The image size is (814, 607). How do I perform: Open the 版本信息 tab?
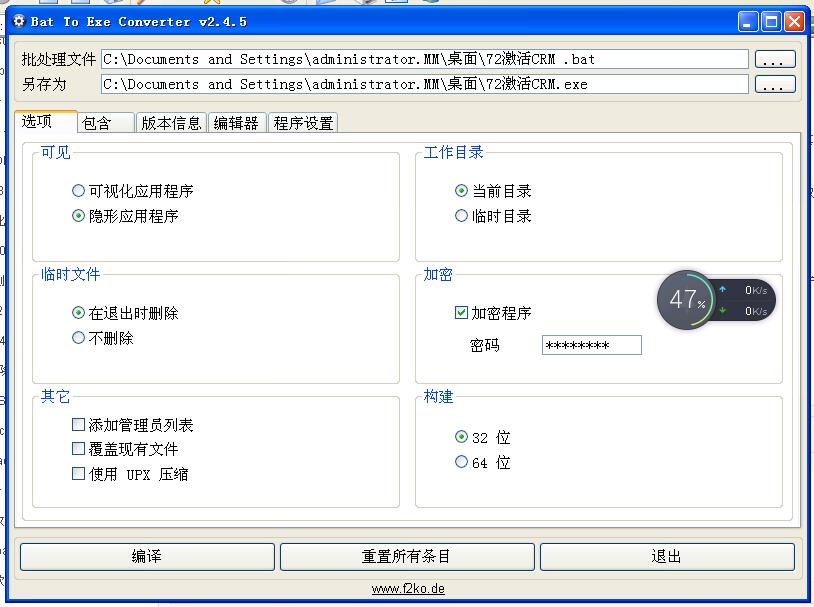(171, 123)
